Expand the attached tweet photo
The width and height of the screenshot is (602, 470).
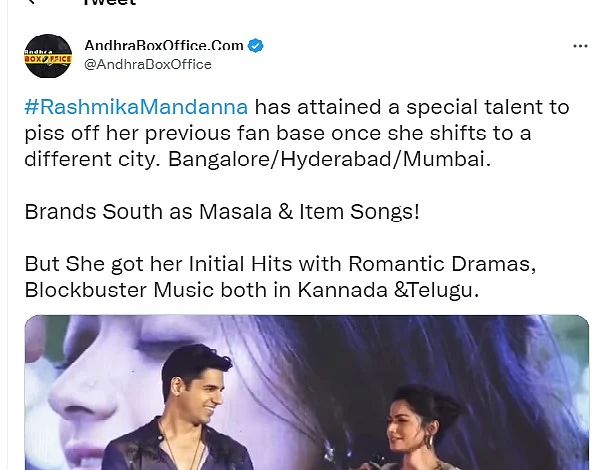[307, 392]
